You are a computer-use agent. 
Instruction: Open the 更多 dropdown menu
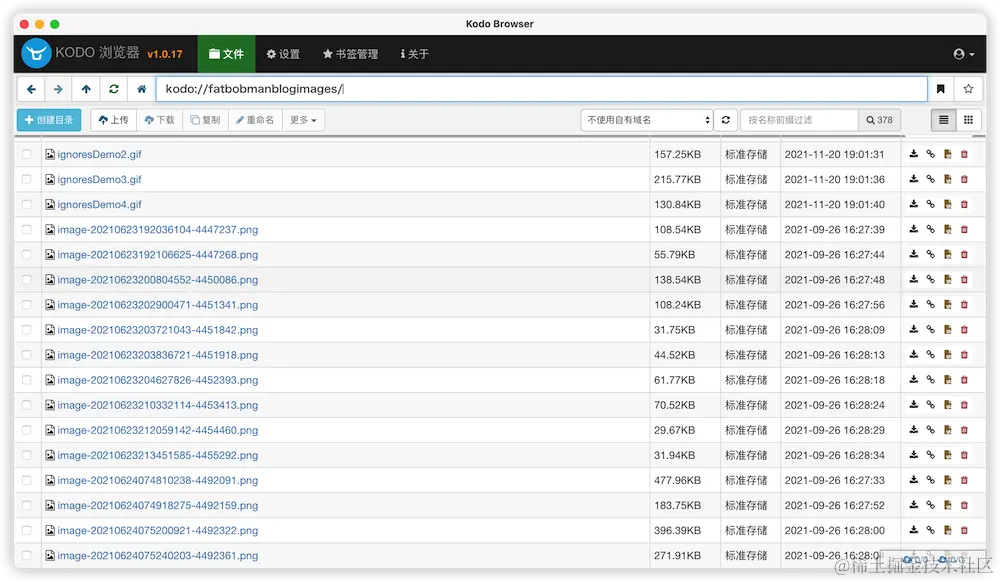tap(304, 120)
